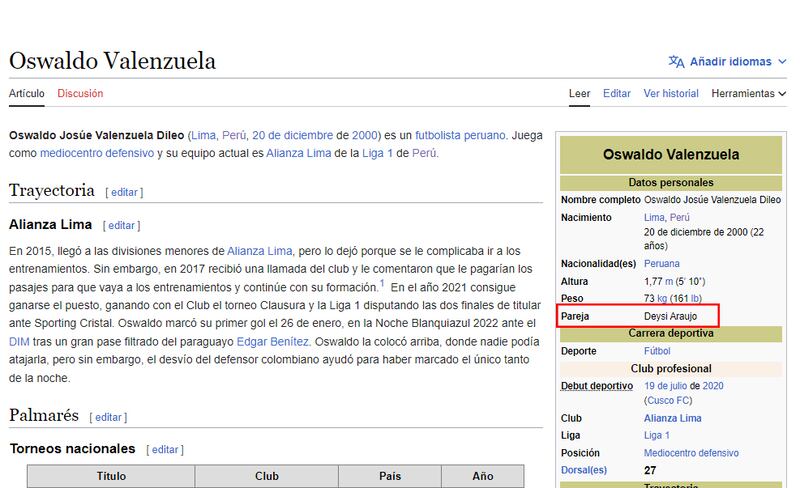Viewport: 800px width, 488px height.
Task: Click the 2020 debut year link
Action: click(x=713, y=386)
